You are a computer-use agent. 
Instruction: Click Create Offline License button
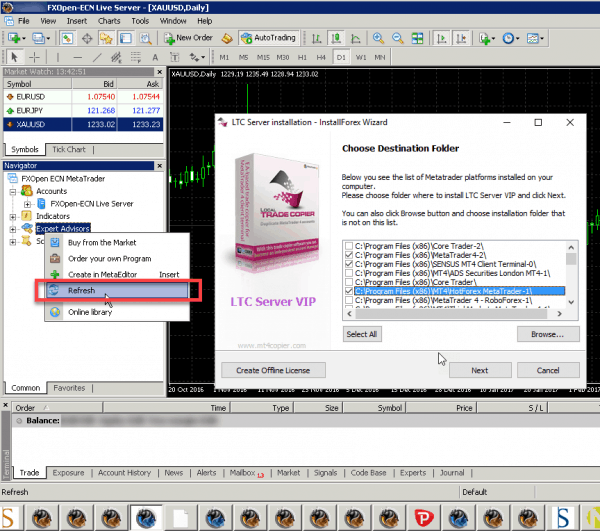coord(273,370)
